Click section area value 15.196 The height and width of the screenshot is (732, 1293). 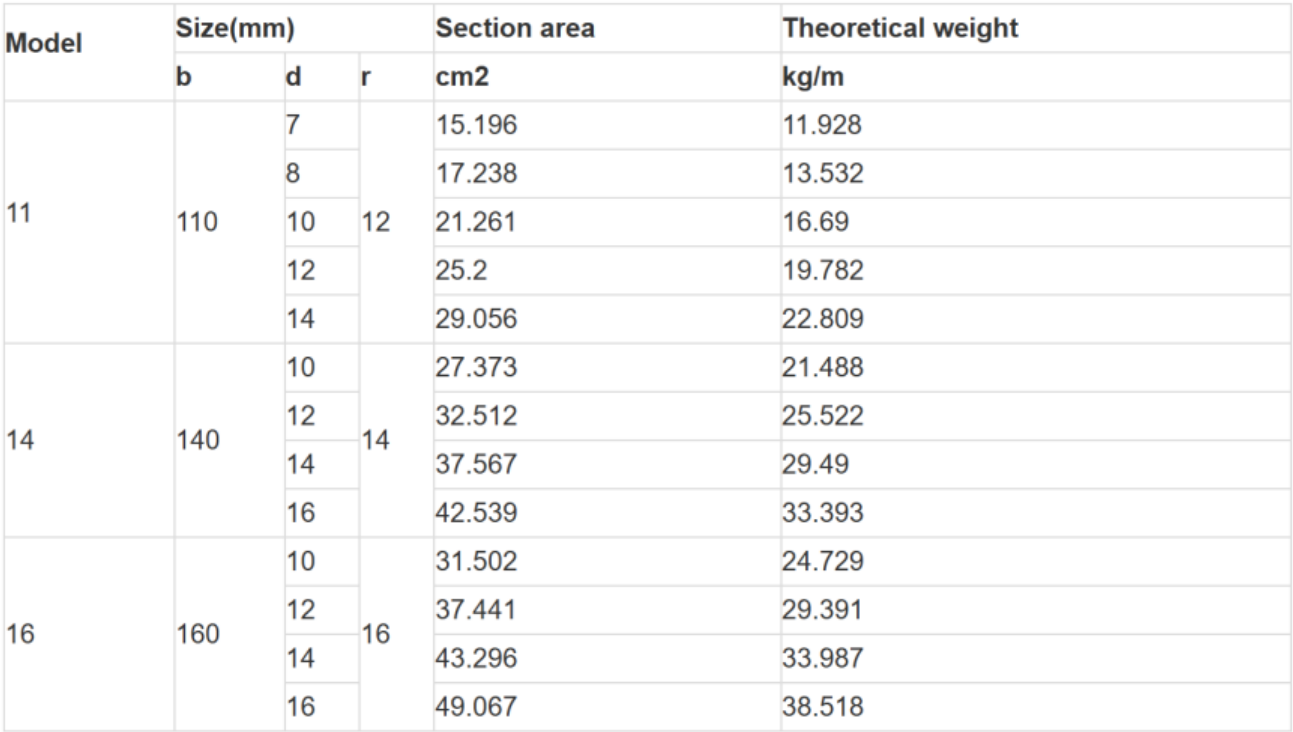476,126
